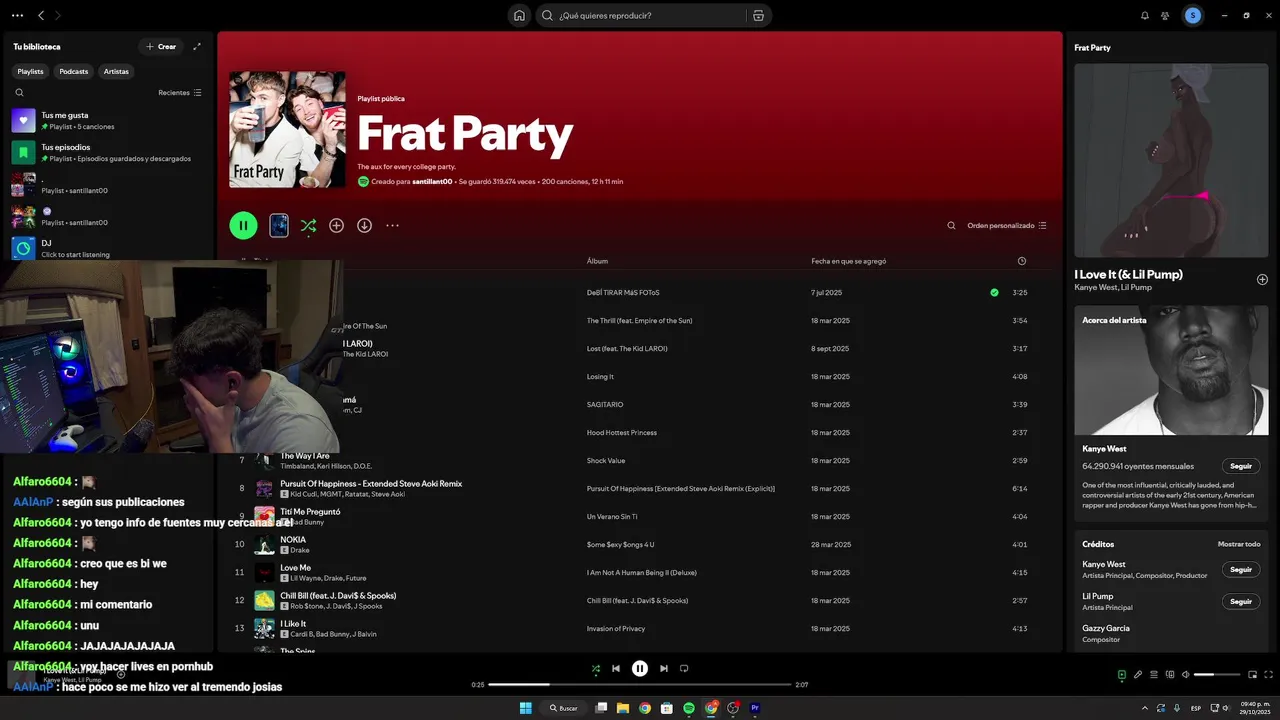Connect to a device icon

point(1170,674)
